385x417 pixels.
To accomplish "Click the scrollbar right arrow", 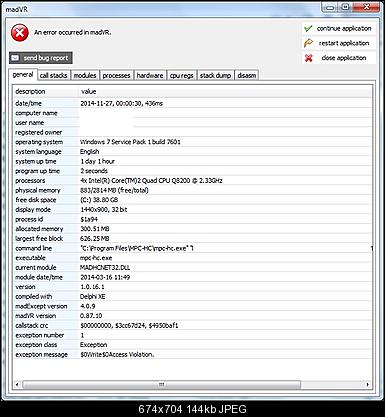I will [x=368, y=384].
